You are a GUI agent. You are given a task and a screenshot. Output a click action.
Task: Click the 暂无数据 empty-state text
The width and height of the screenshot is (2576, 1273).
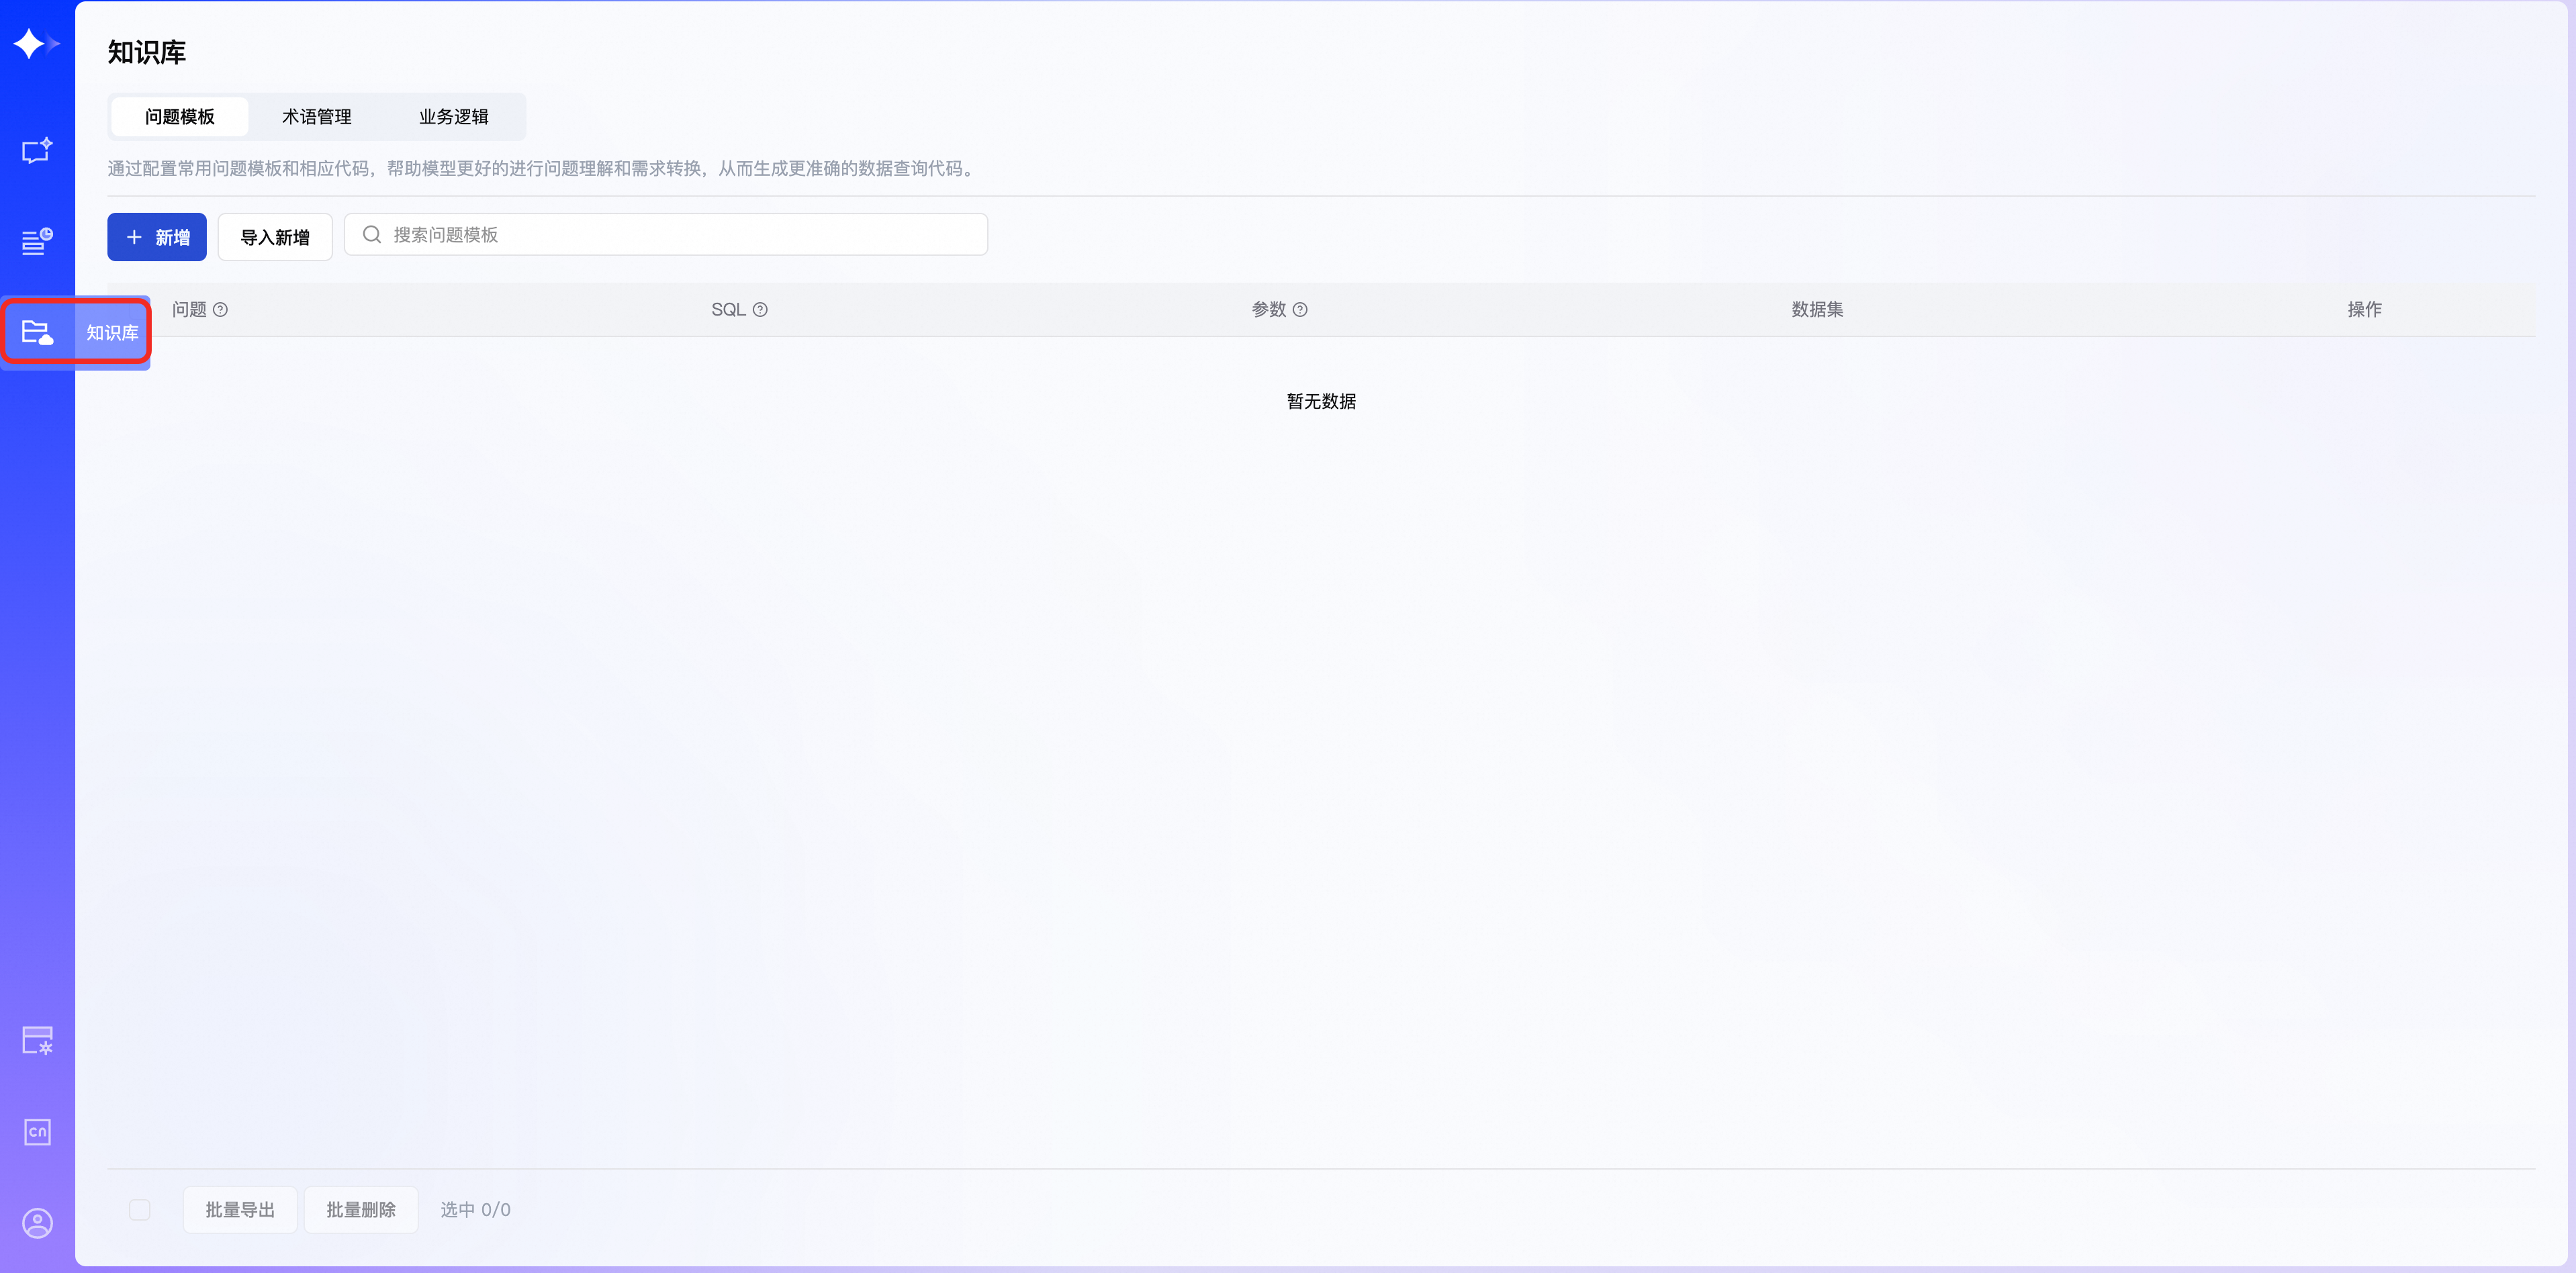1321,401
